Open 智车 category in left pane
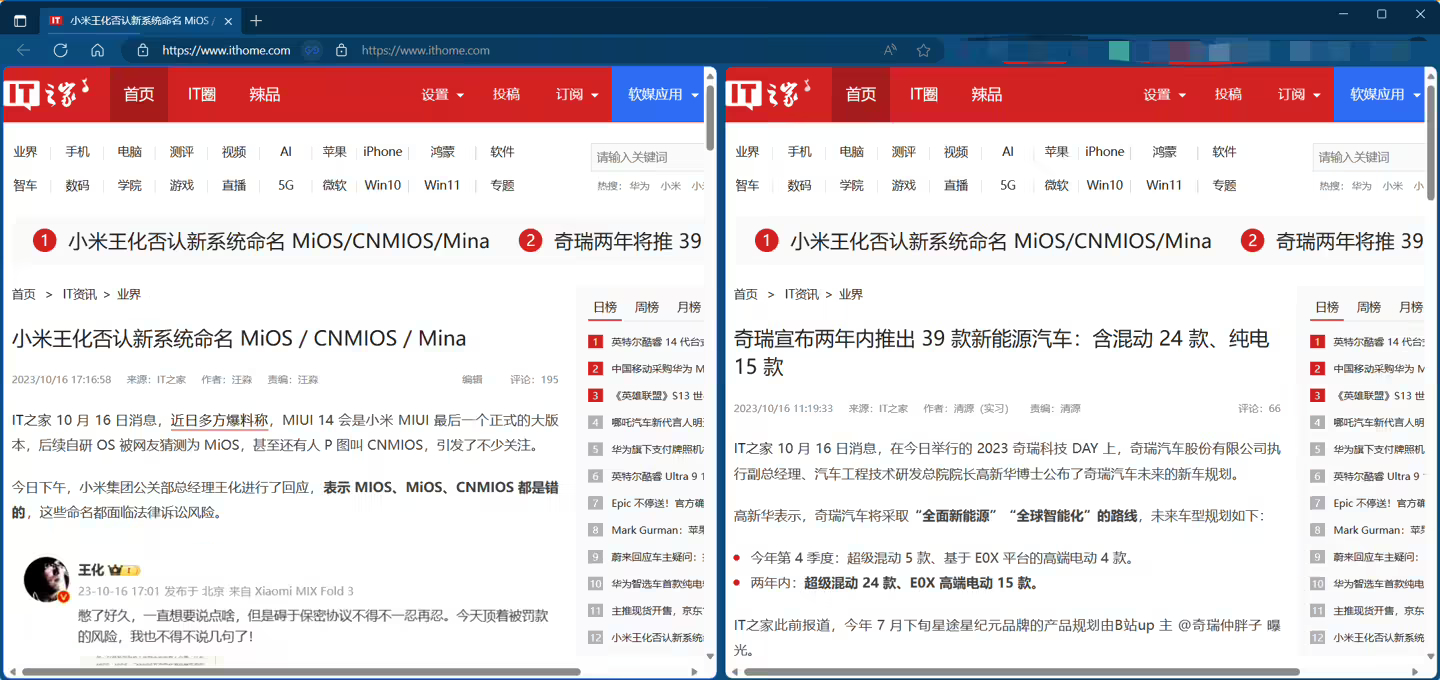Image resolution: width=1440 pixels, height=680 pixels. tap(25, 185)
